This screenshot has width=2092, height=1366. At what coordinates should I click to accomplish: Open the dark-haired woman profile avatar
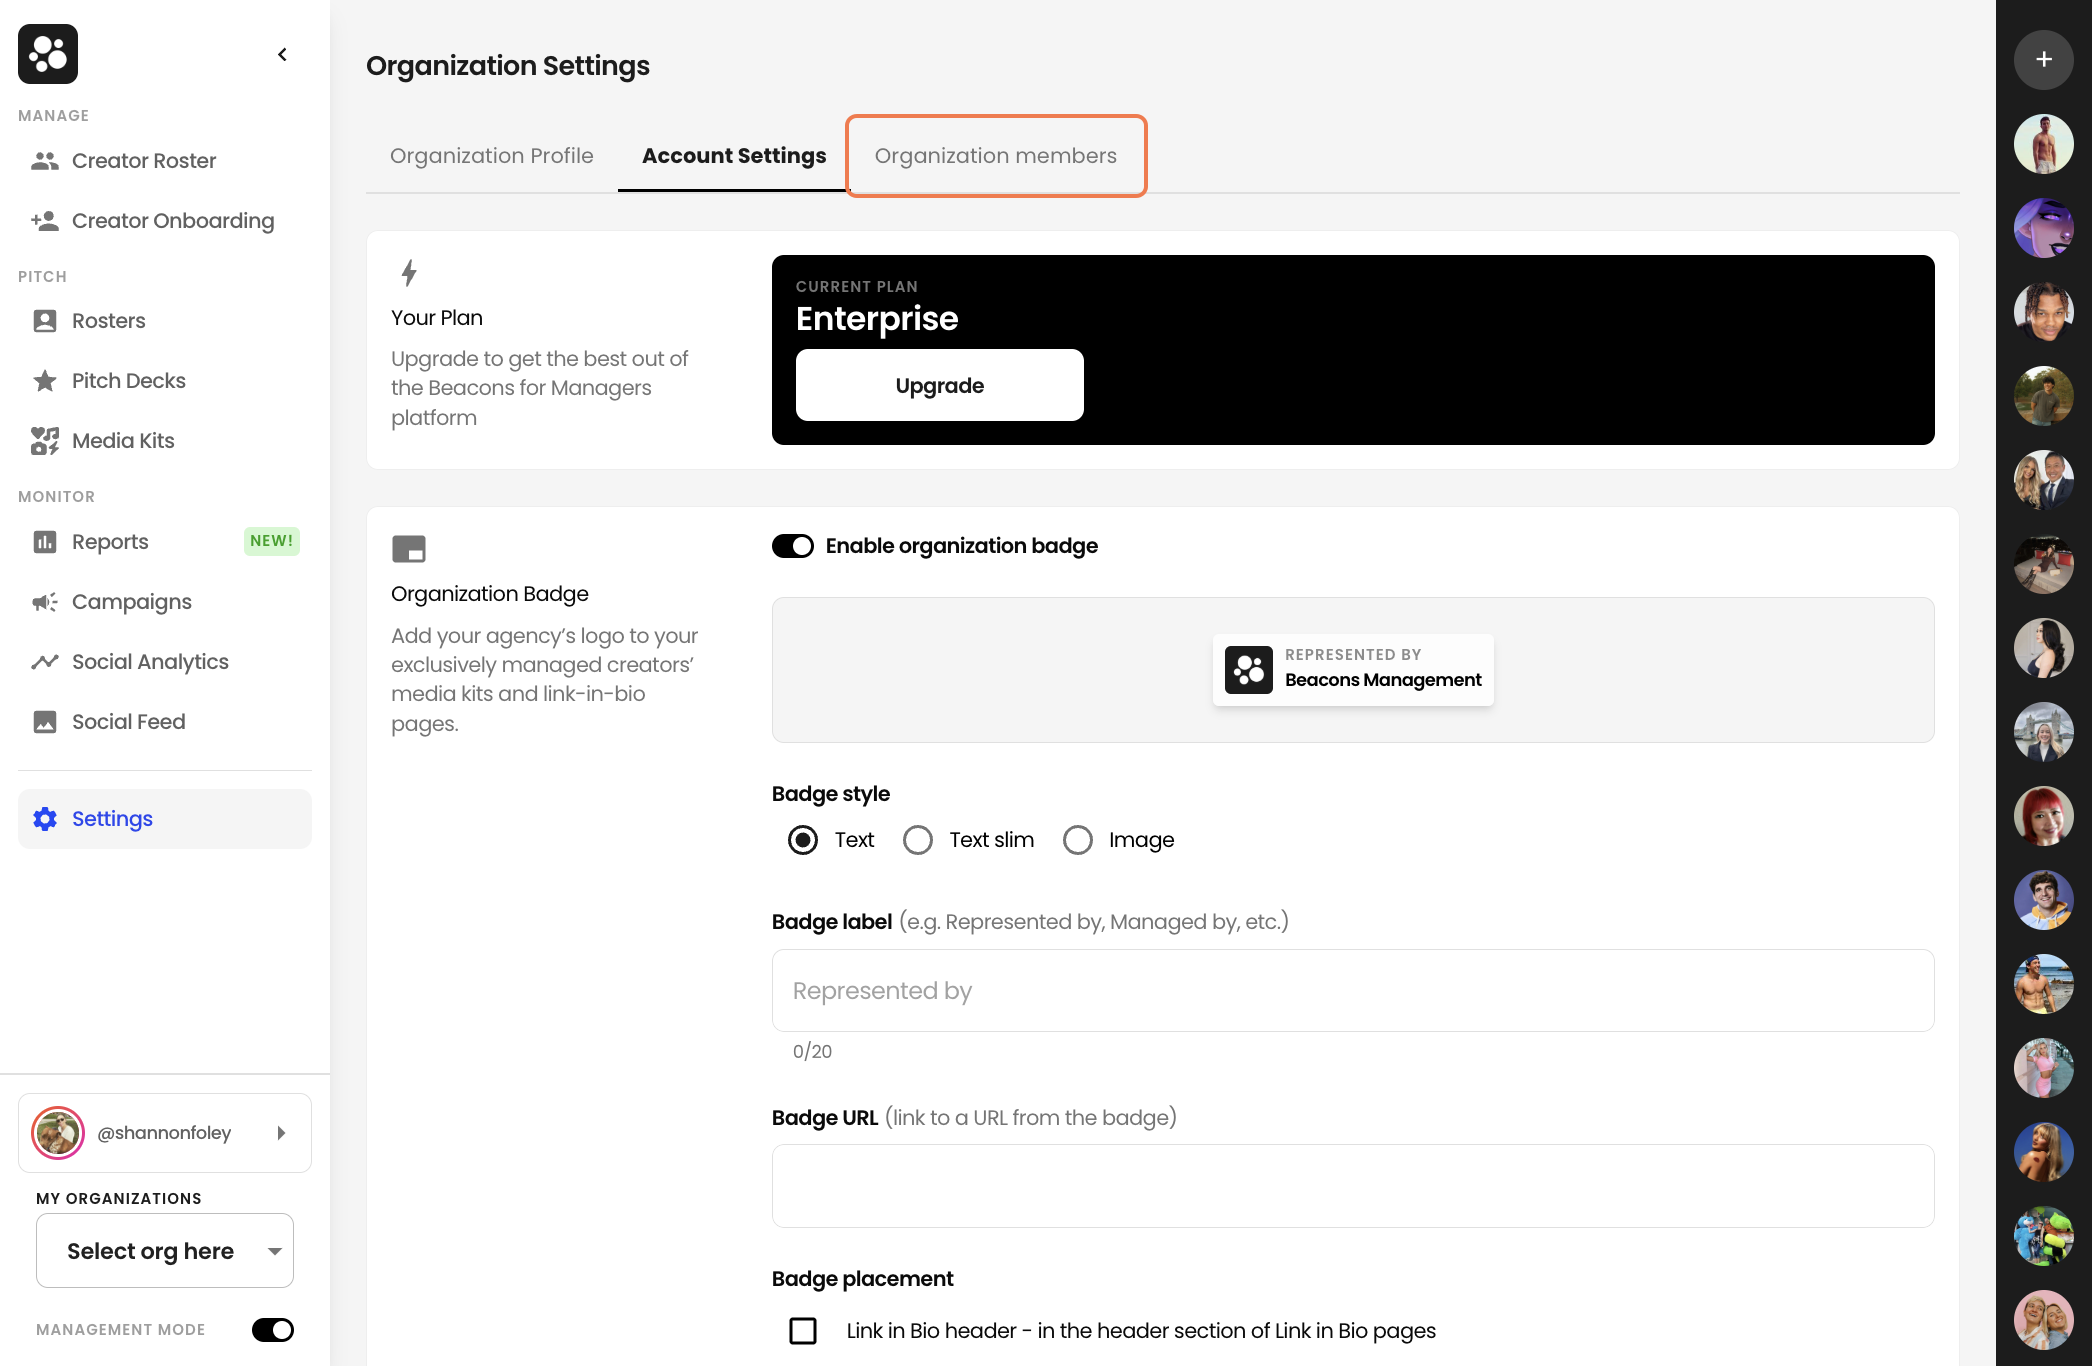(2044, 648)
